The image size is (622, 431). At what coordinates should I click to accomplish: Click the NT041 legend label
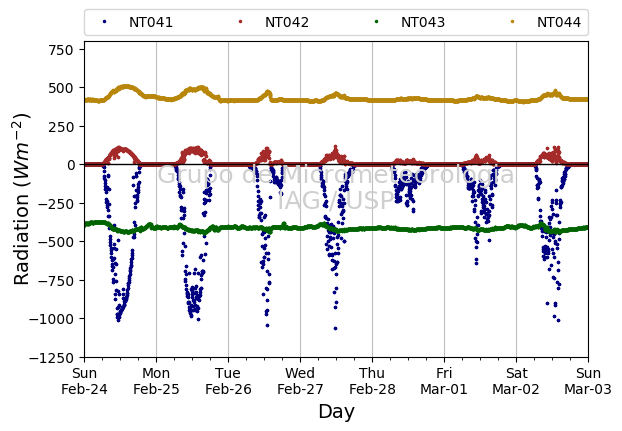pyautogui.click(x=151, y=22)
